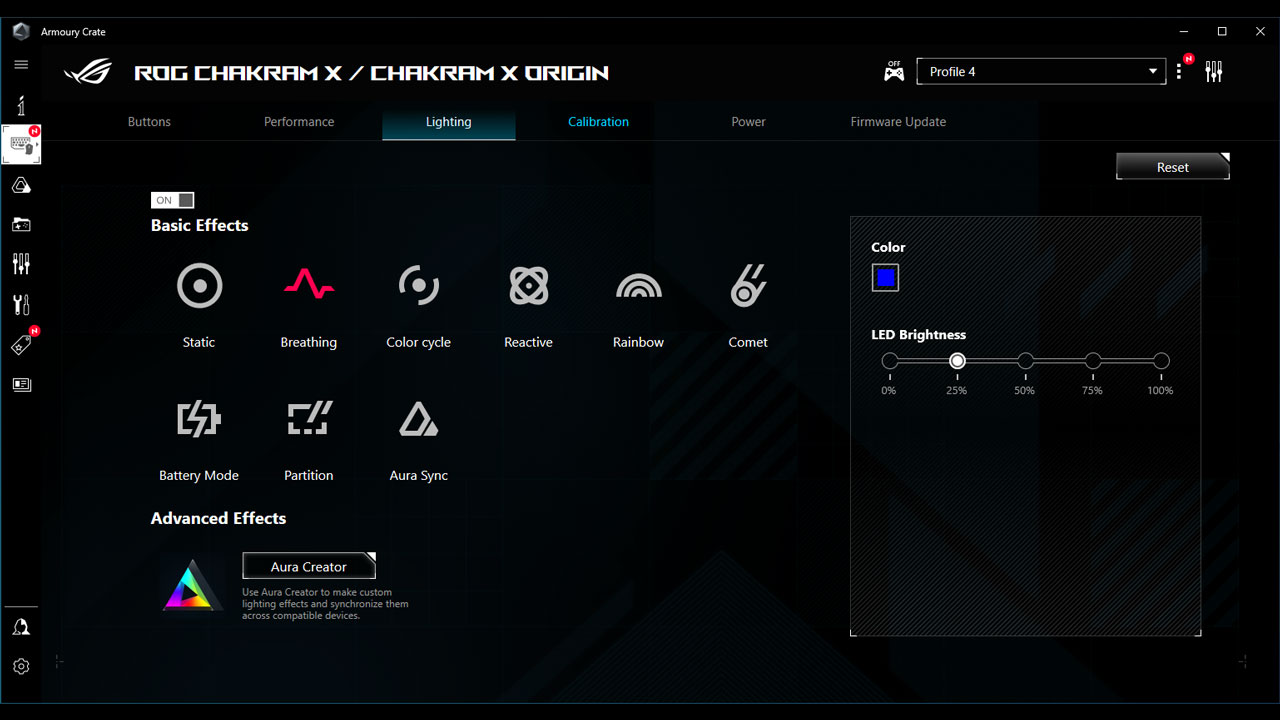This screenshot has height=720, width=1280.
Task: Open the News sidebar icon
Action: 21,384
